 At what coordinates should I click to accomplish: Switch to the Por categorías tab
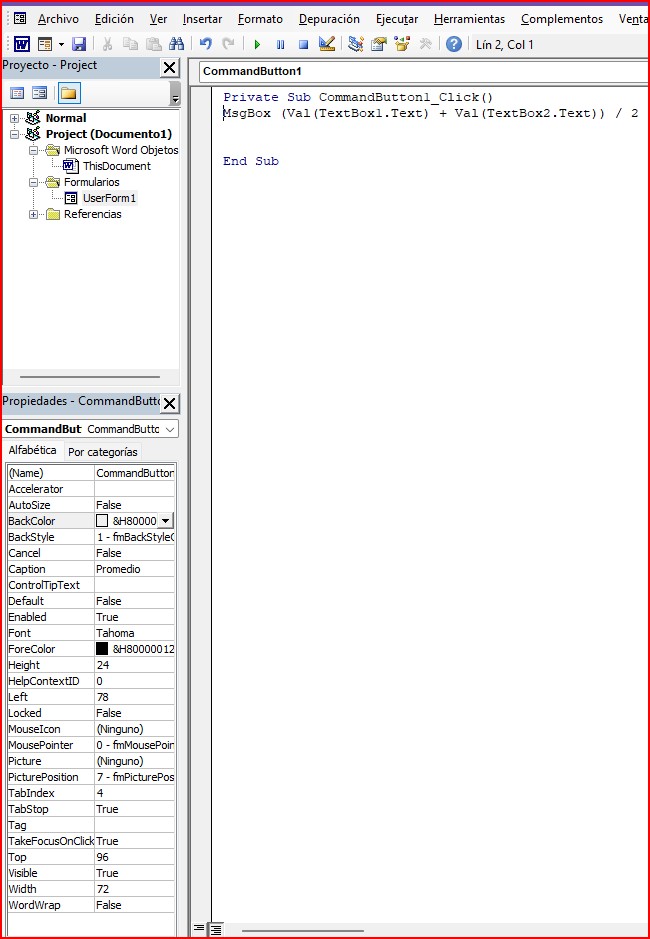point(102,452)
